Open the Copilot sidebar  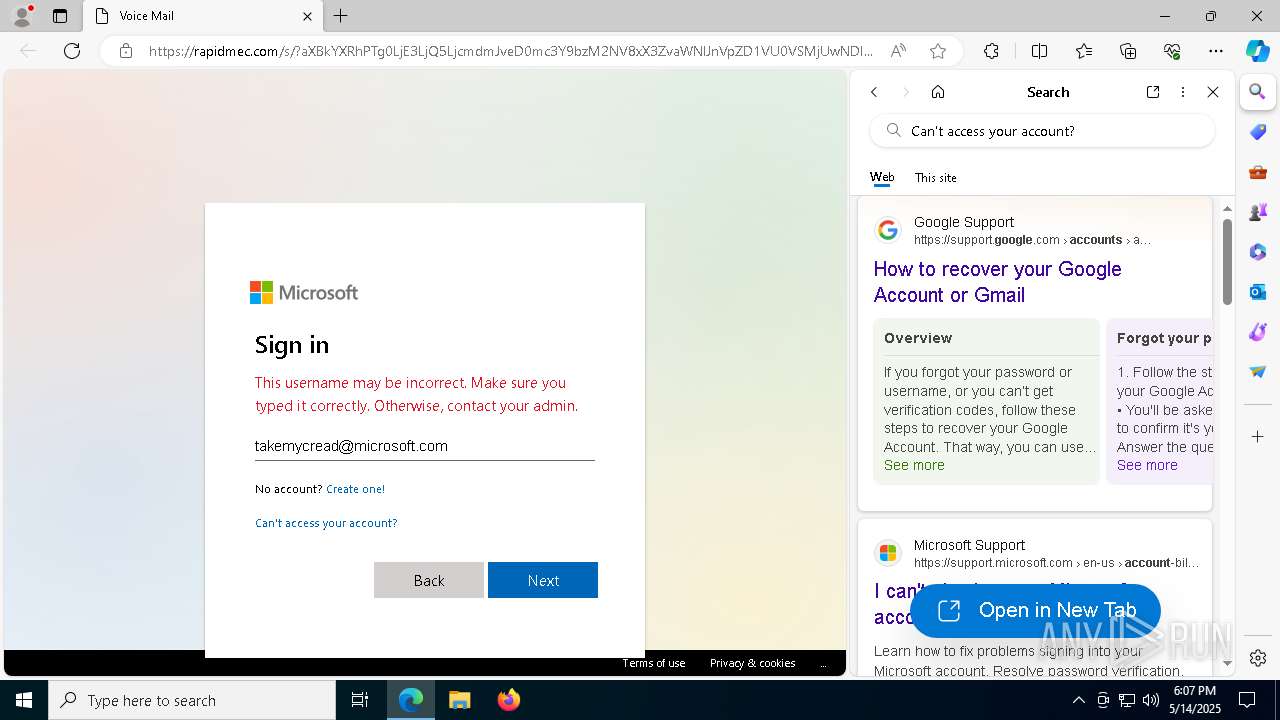click(x=1258, y=51)
